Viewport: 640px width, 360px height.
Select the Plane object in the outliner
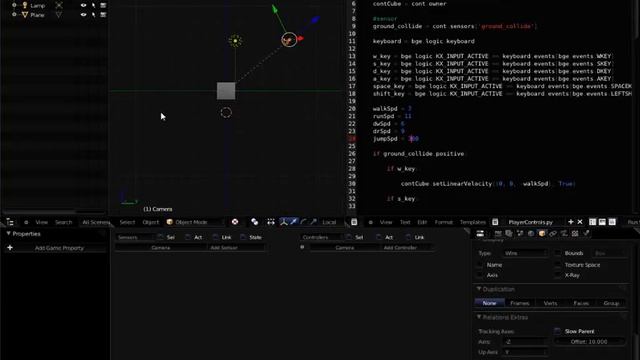pyautogui.click(x=37, y=15)
